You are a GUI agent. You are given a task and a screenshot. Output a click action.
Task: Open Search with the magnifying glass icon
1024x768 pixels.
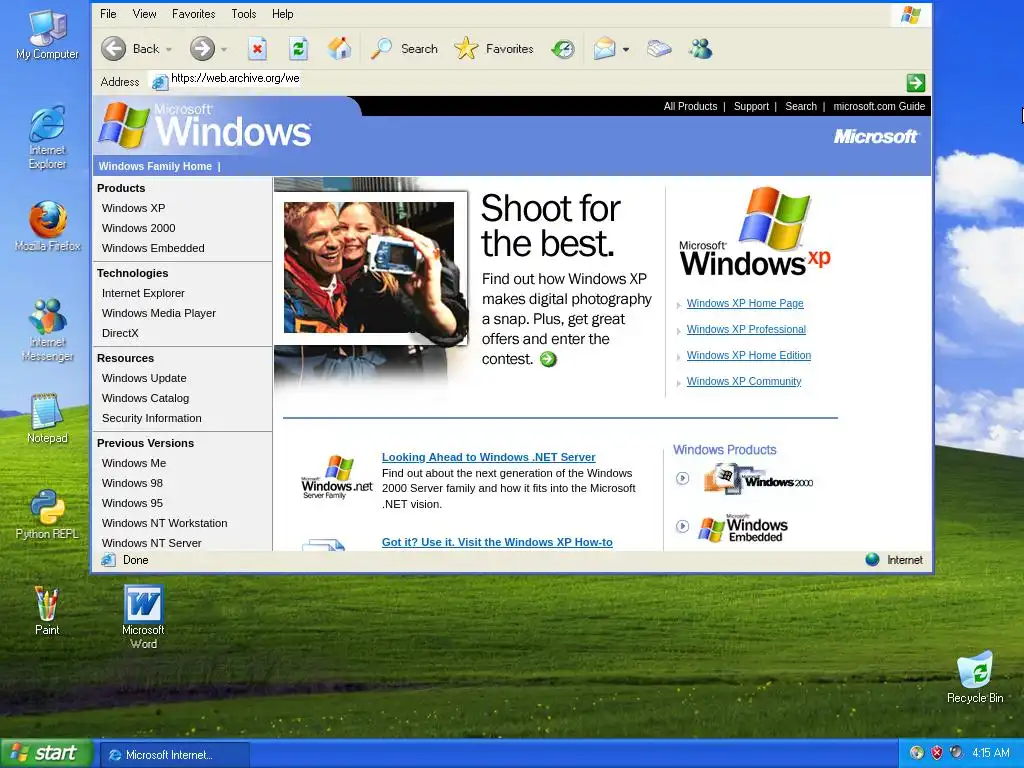[381, 48]
